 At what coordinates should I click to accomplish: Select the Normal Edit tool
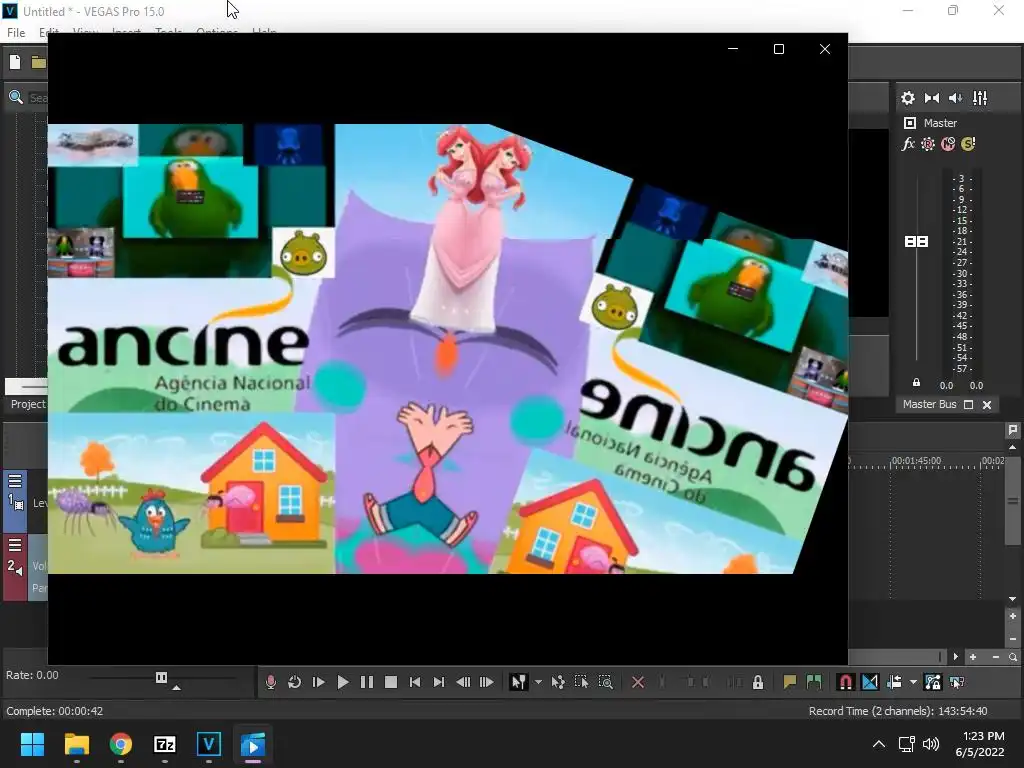pos(519,682)
